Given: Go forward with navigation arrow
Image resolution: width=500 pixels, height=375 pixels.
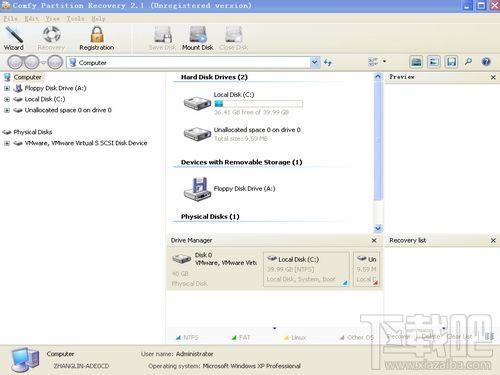Looking at the screenshot, I should pyautogui.click(x=32, y=62).
